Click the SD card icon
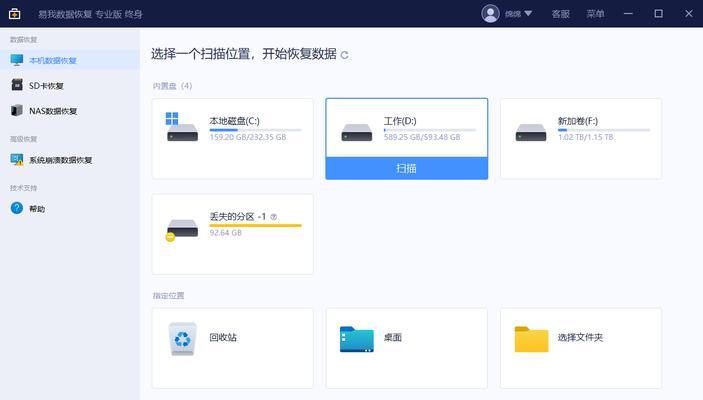The height and width of the screenshot is (400, 703). [17, 85]
